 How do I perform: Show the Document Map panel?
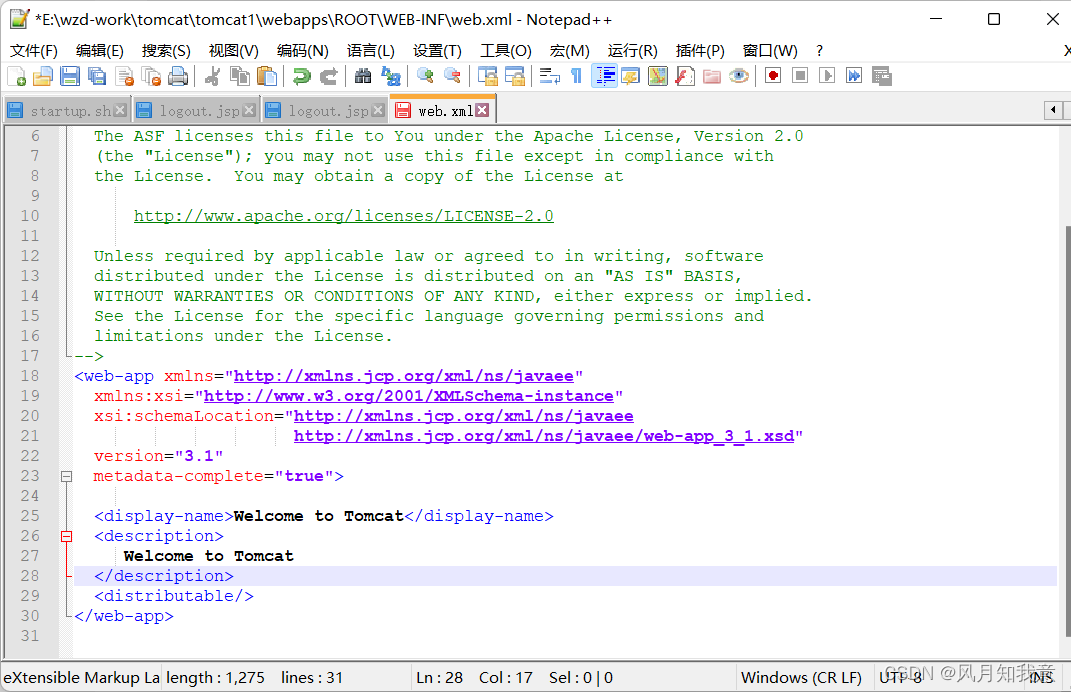658,76
